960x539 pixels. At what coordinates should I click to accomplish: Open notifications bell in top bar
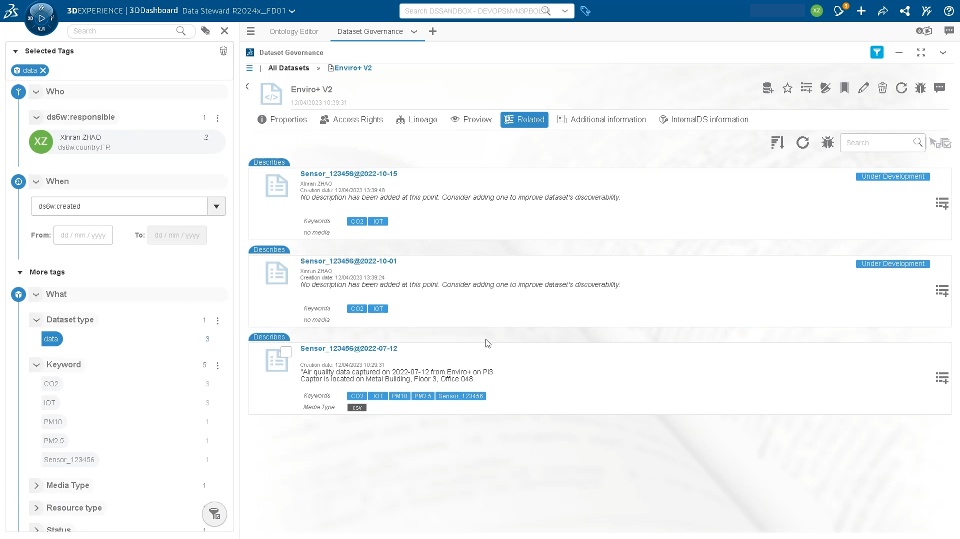839,10
